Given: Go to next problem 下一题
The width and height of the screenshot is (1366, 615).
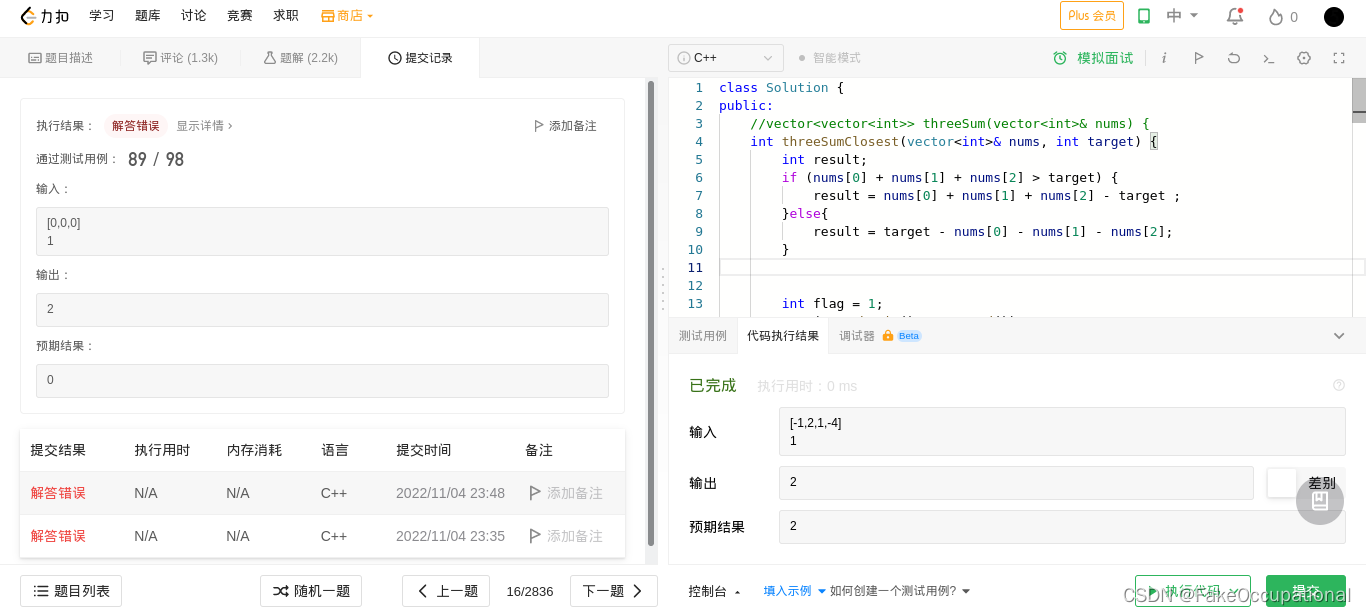Looking at the screenshot, I should tap(614, 591).
